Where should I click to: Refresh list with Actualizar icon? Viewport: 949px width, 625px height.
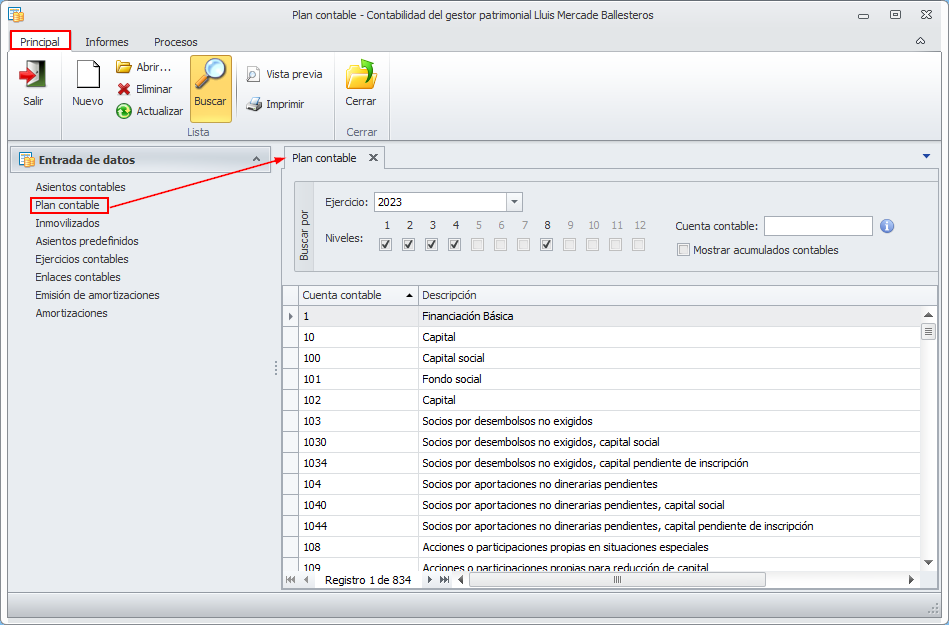[124, 111]
